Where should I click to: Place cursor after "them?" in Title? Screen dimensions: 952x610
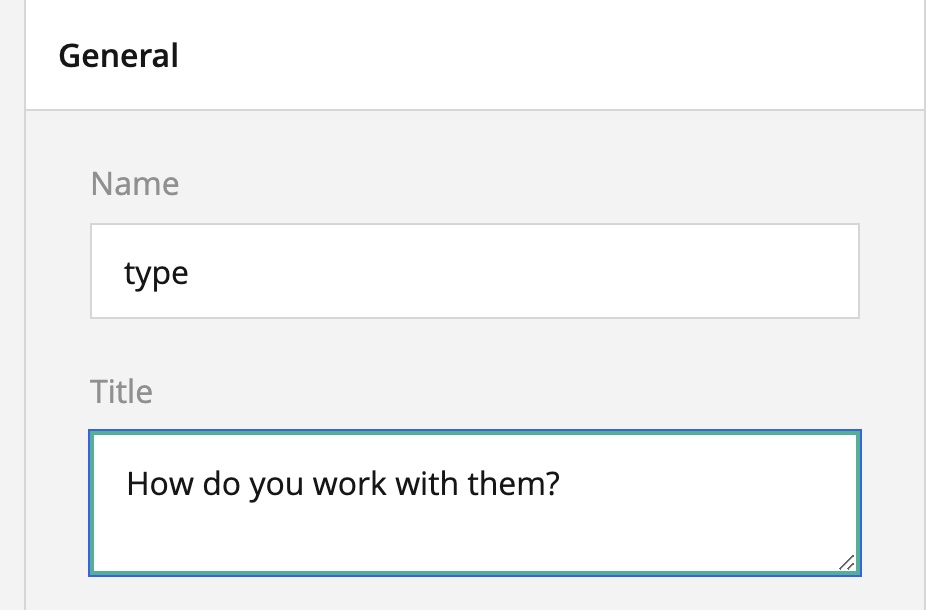click(x=562, y=485)
